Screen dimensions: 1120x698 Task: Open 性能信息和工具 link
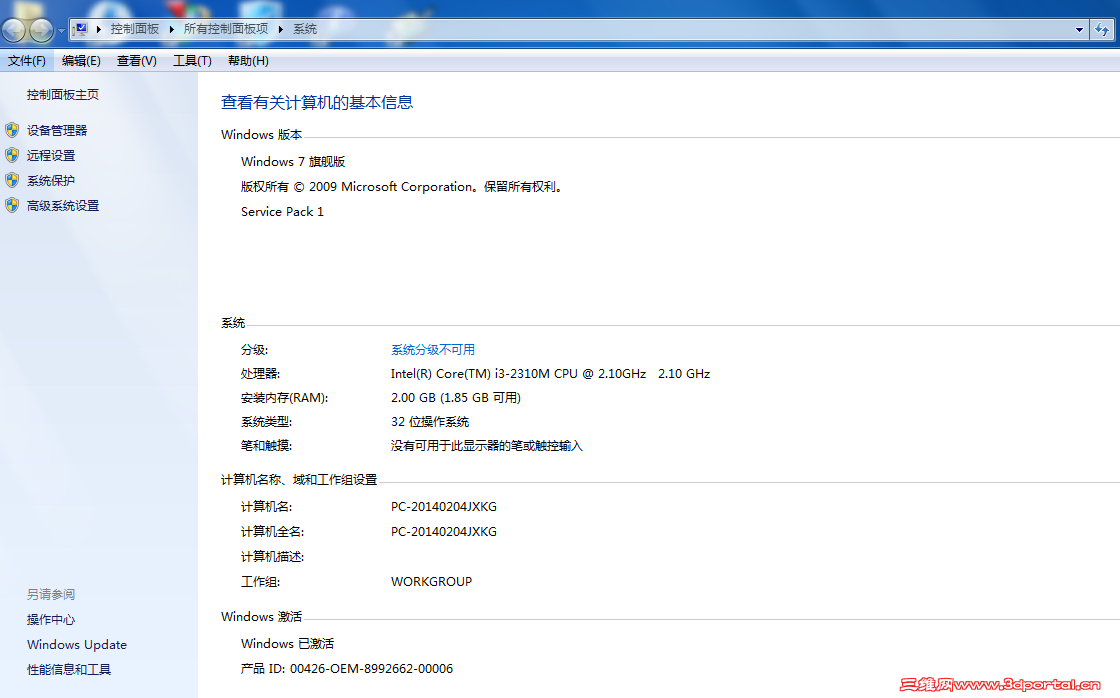point(69,669)
